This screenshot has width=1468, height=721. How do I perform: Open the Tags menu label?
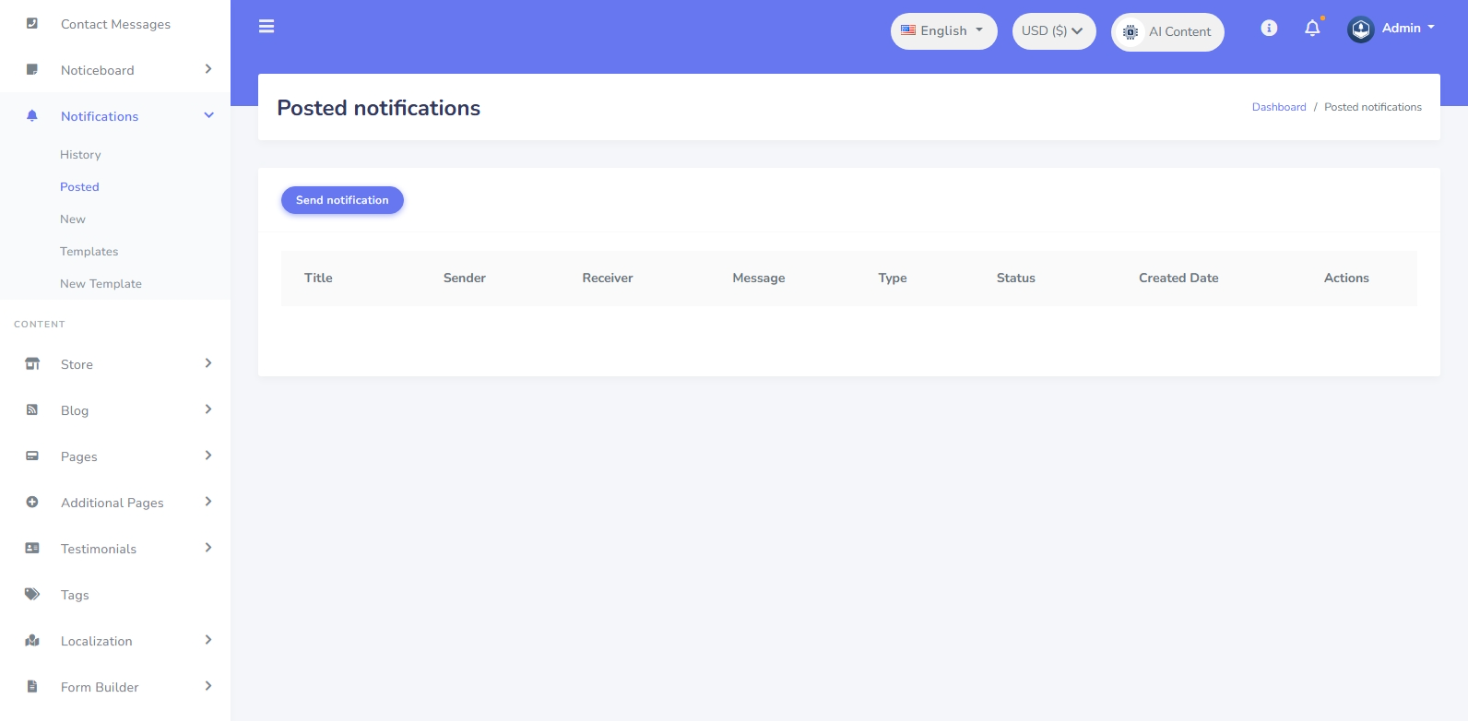point(75,595)
